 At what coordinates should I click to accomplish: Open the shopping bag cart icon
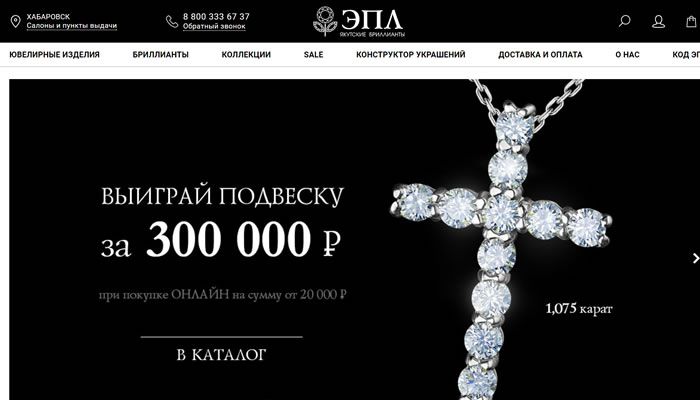click(692, 21)
